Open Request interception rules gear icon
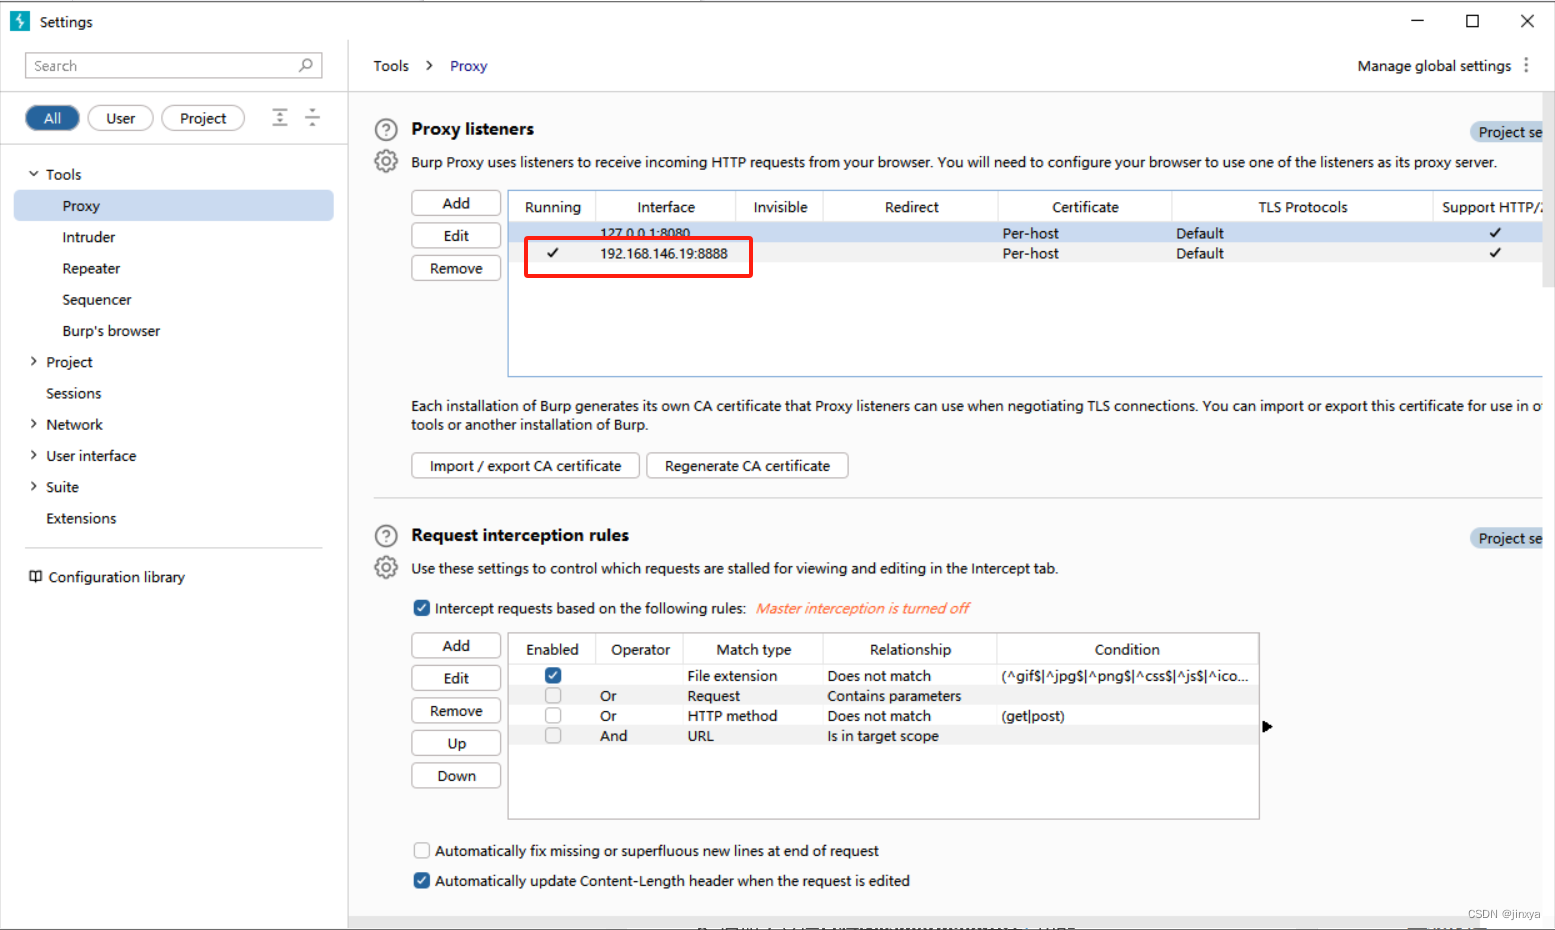This screenshot has width=1555, height=930. coord(386,568)
